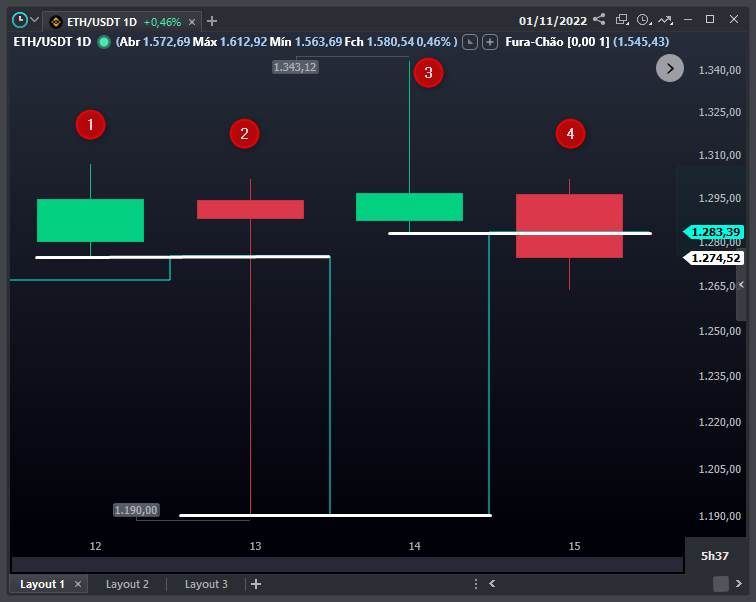
Task: Add a new chart tab with plus
Action: click(x=212, y=21)
